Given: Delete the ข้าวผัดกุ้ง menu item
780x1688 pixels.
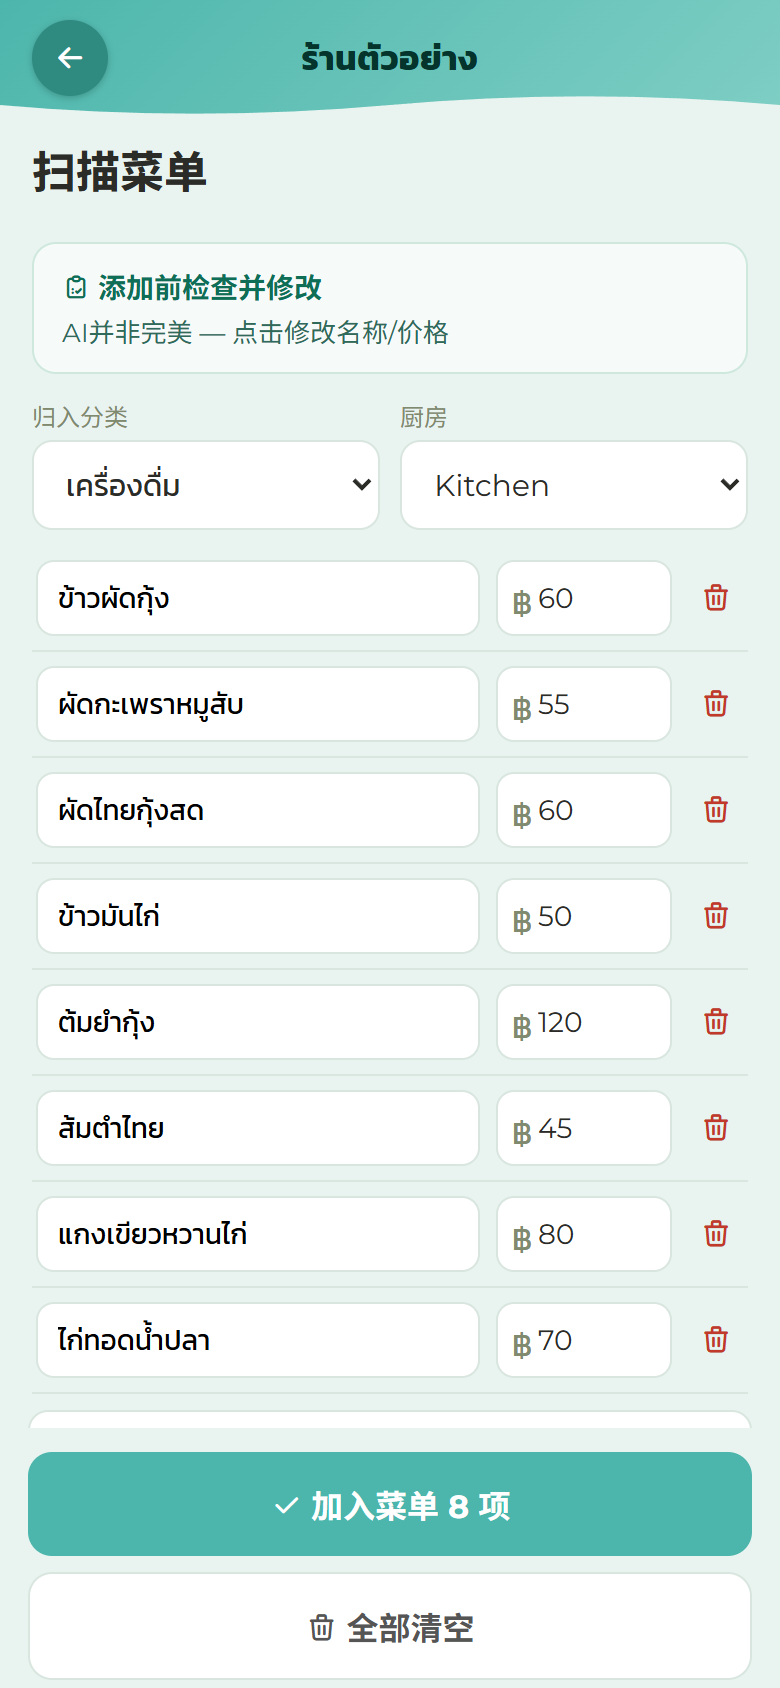Looking at the screenshot, I should click(x=716, y=598).
